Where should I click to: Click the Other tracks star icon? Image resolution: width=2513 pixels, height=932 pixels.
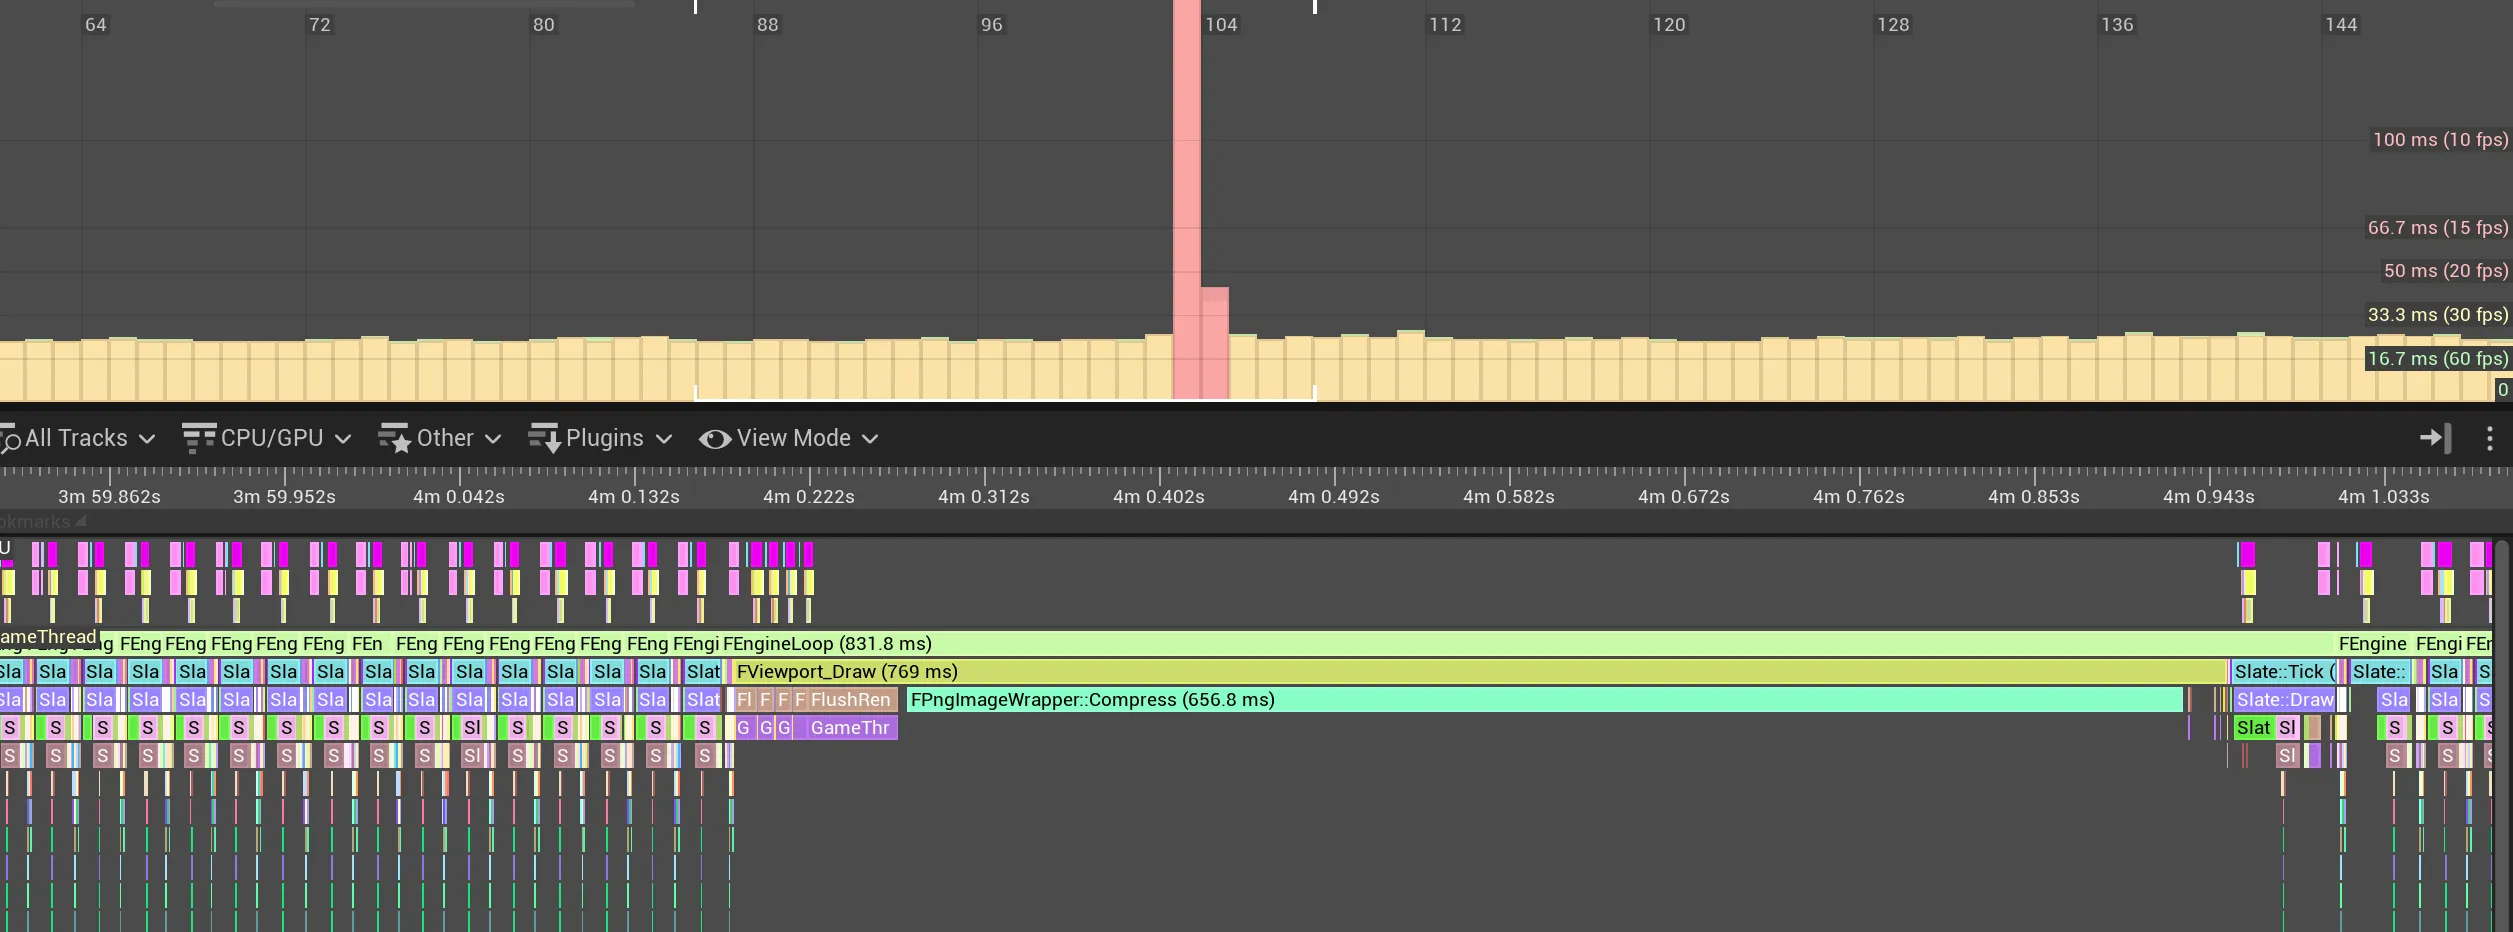(x=394, y=438)
